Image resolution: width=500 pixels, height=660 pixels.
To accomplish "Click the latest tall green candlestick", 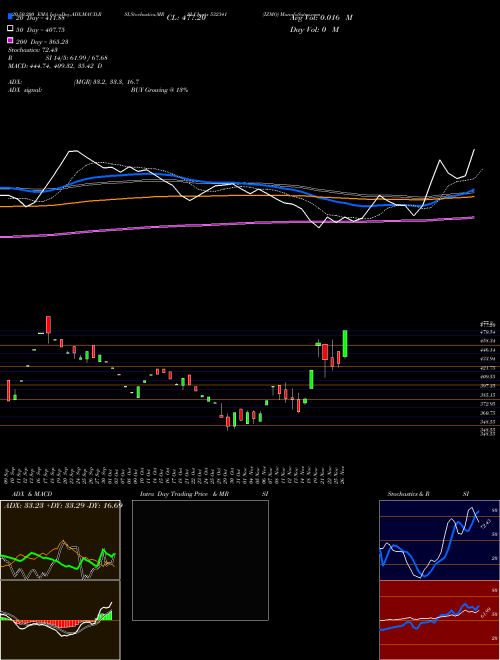I will (x=345, y=343).
